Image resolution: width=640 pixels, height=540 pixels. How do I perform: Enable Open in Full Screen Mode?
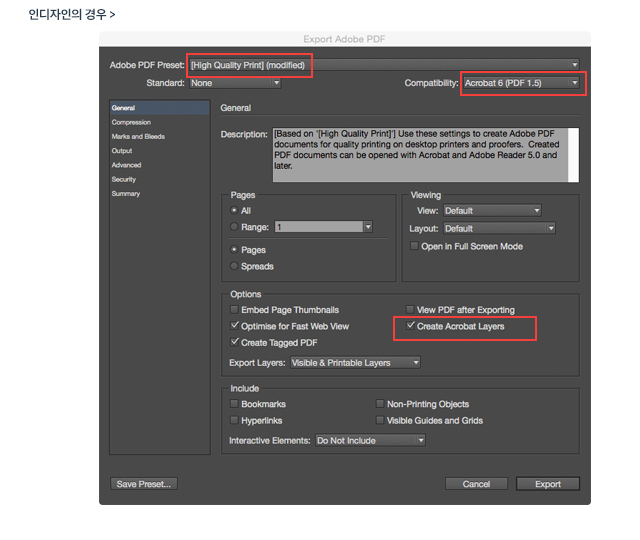coord(414,246)
